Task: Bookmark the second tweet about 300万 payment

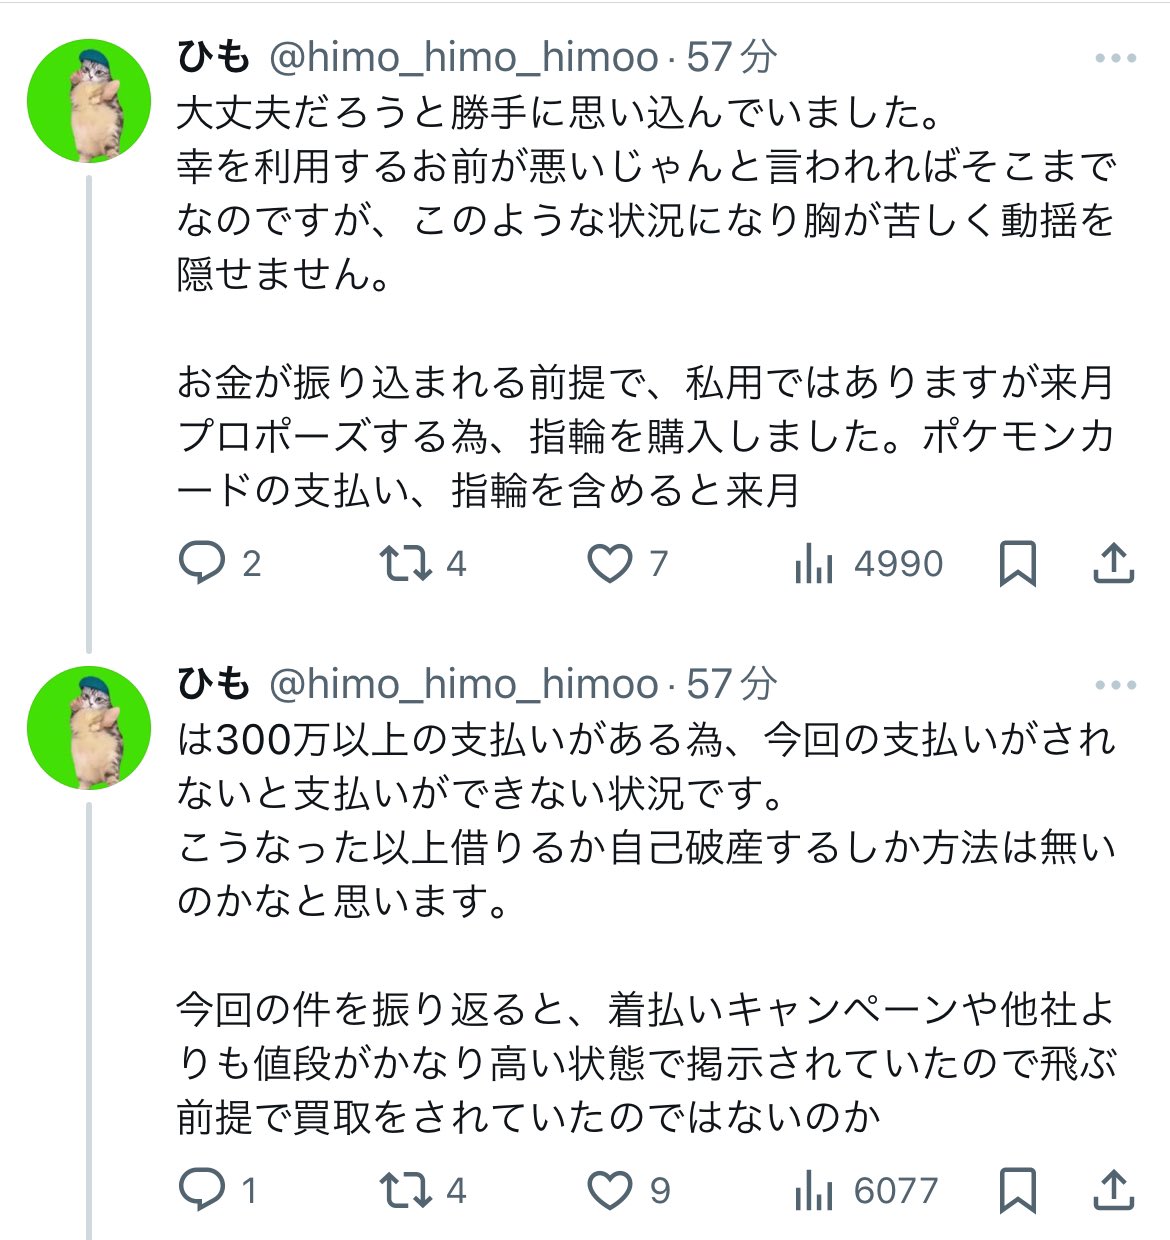Action: coord(1017,1190)
